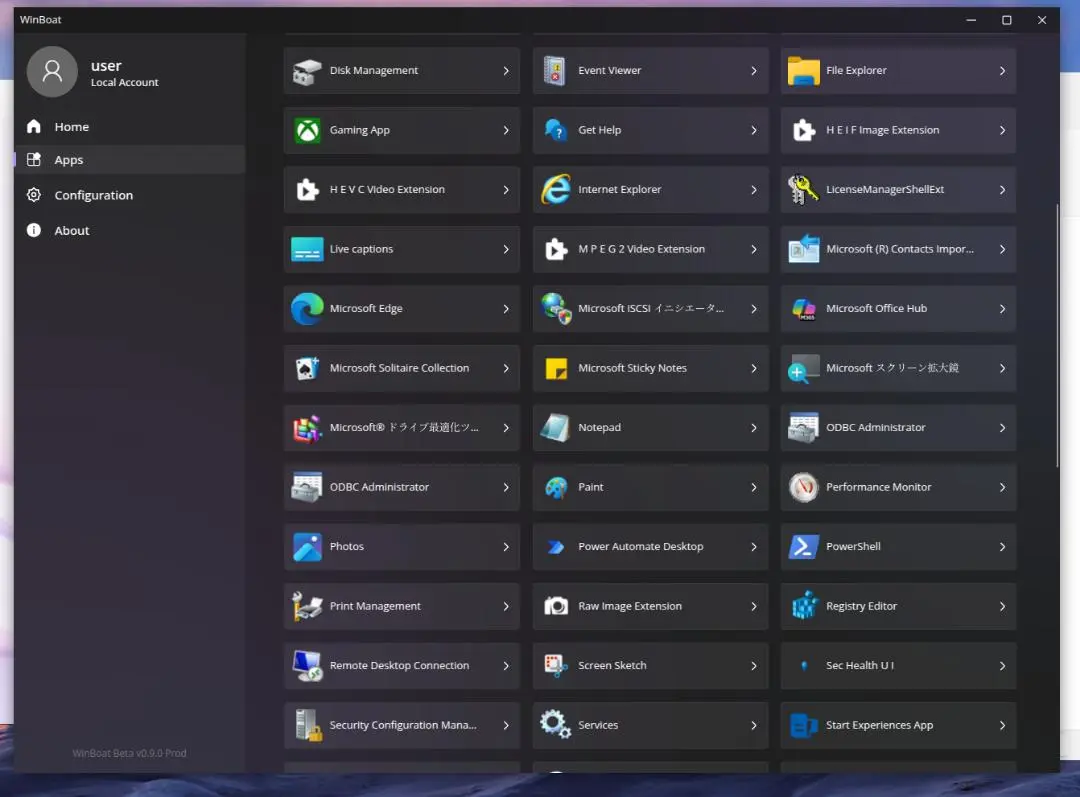
Task: Click the Performance Monitor icon
Action: 803,487
